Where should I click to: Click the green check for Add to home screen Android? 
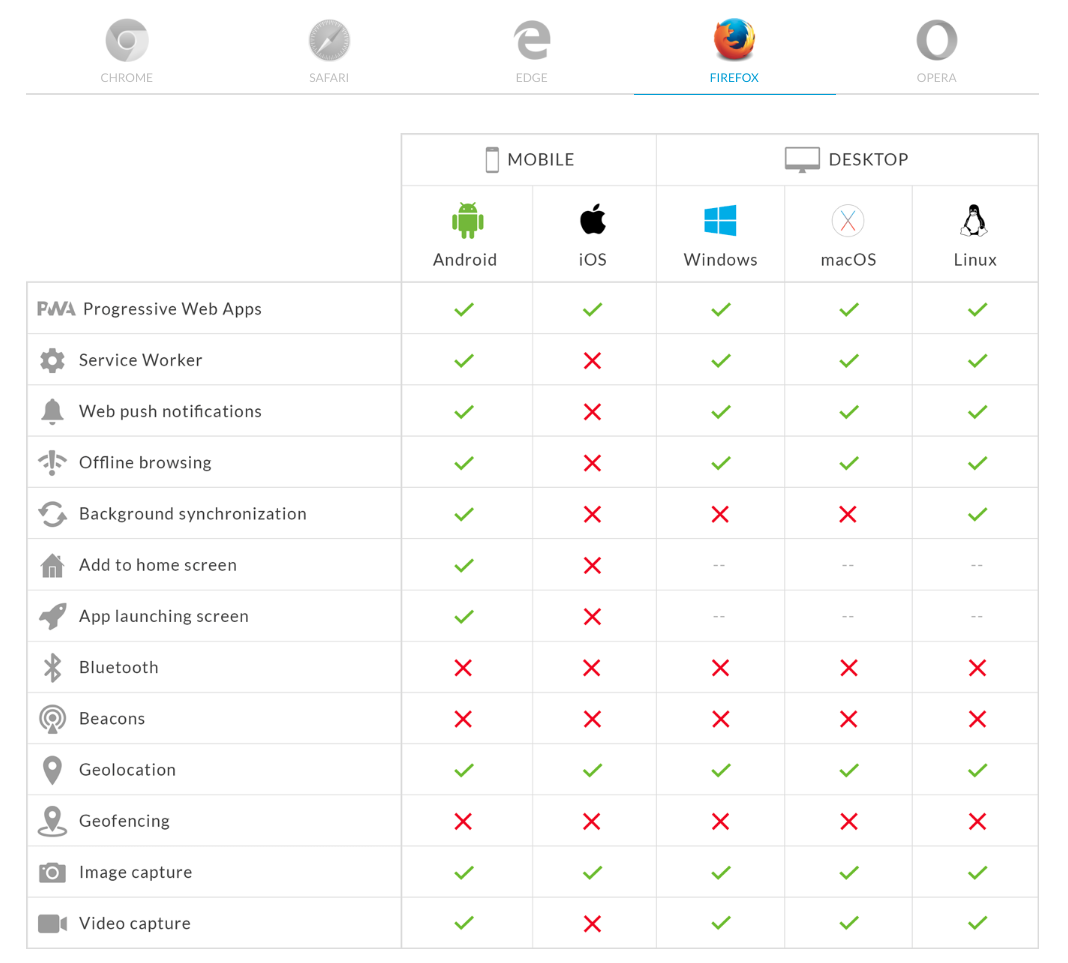coord(464,565)
